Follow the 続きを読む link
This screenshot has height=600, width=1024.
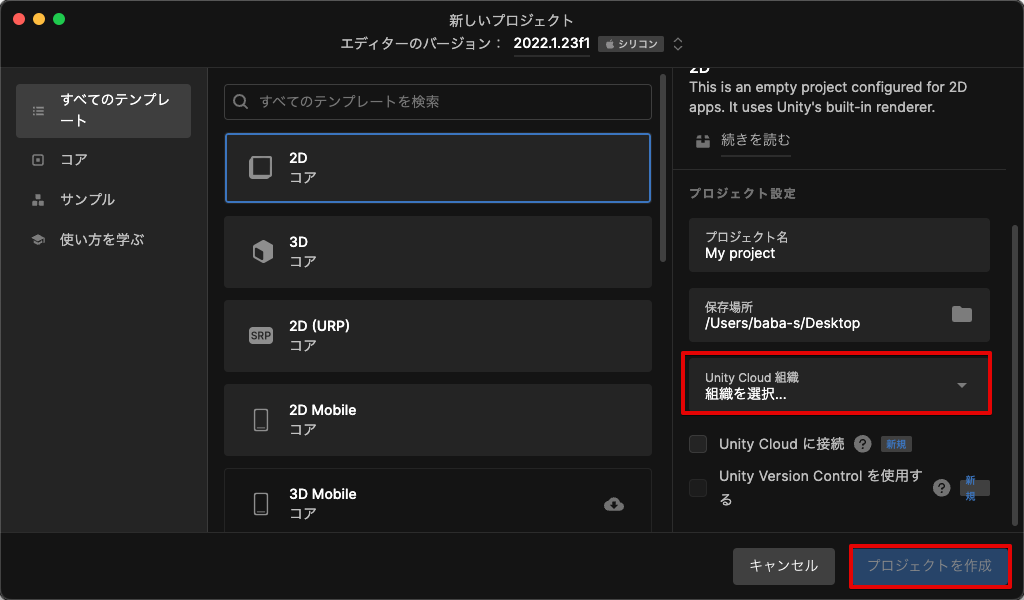tap(756, 140)
